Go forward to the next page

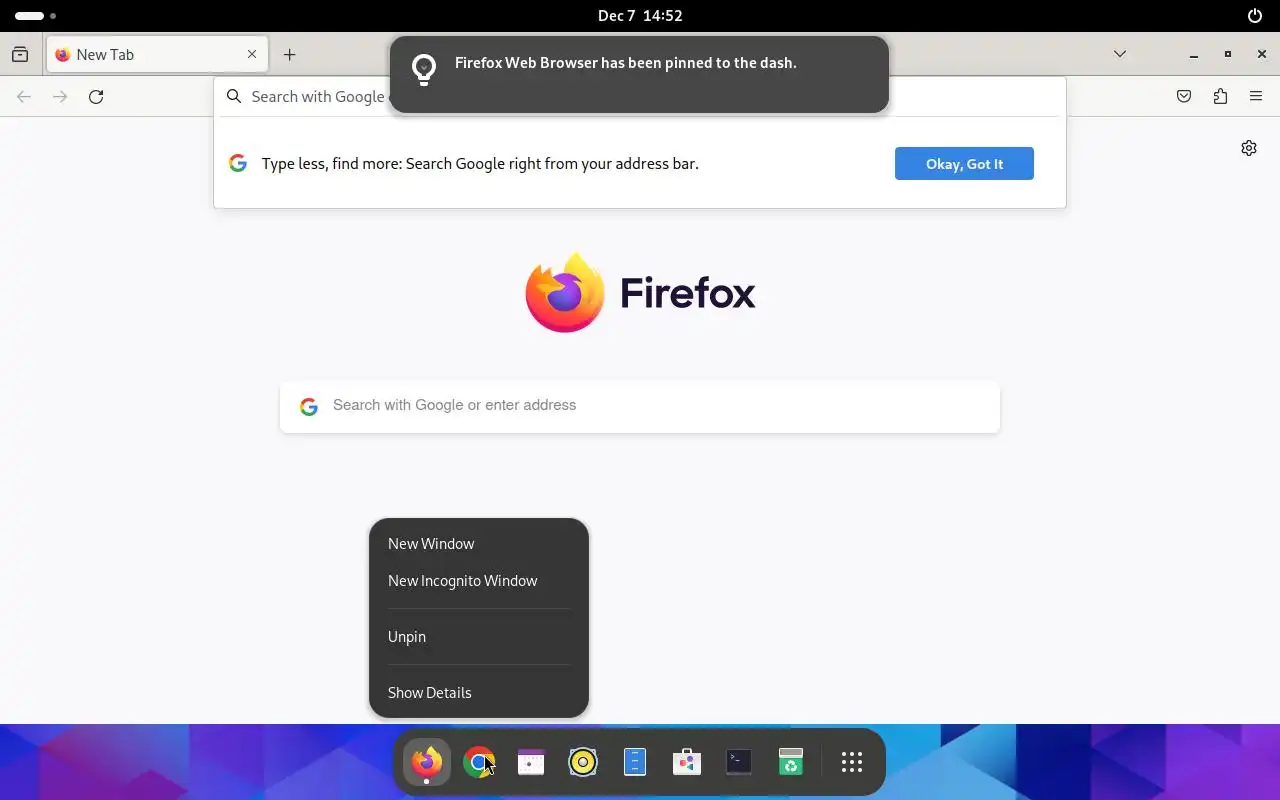[60, 97]
